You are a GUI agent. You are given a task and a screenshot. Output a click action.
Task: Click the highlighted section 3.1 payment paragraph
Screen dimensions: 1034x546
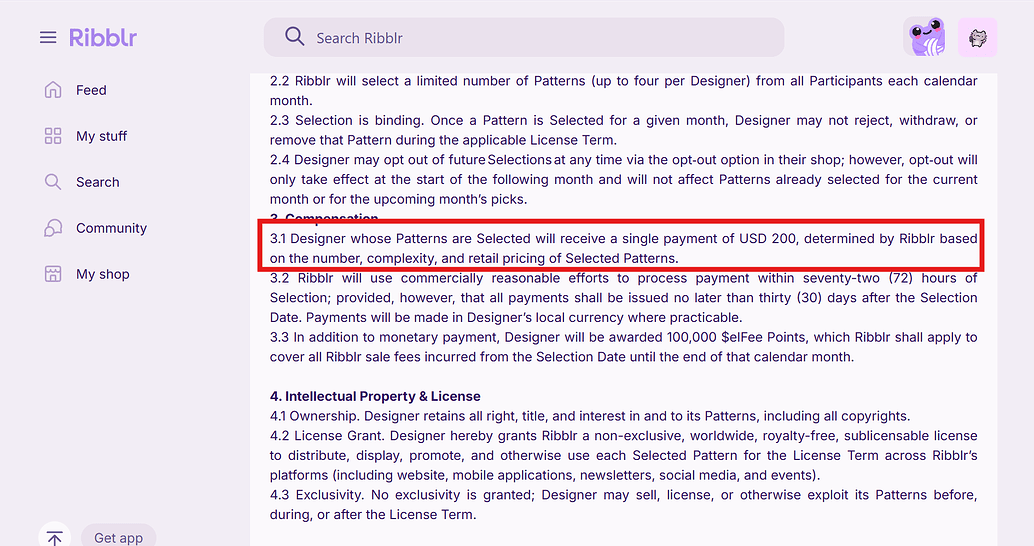623,248
